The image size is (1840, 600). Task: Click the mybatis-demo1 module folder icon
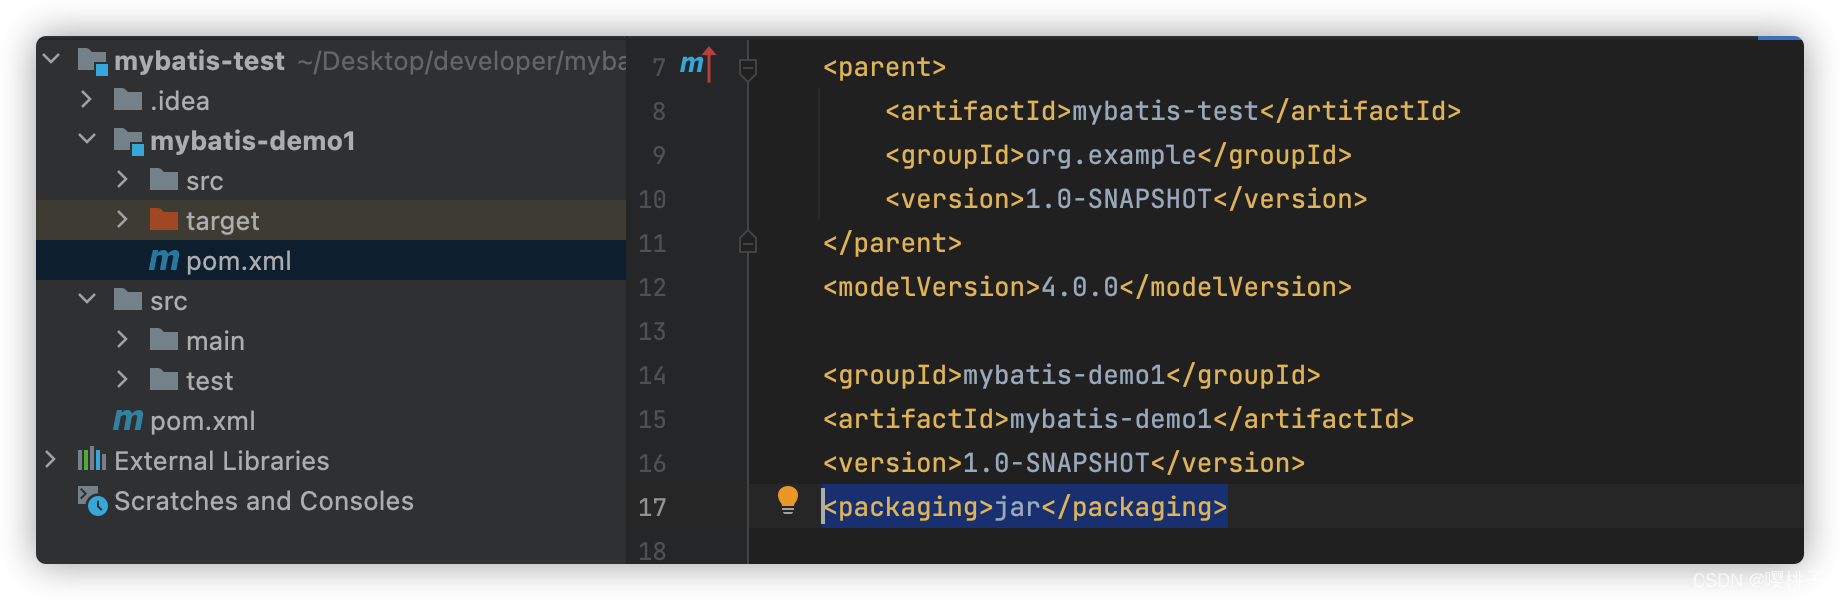pyautogui.click(x=129, y=141)
